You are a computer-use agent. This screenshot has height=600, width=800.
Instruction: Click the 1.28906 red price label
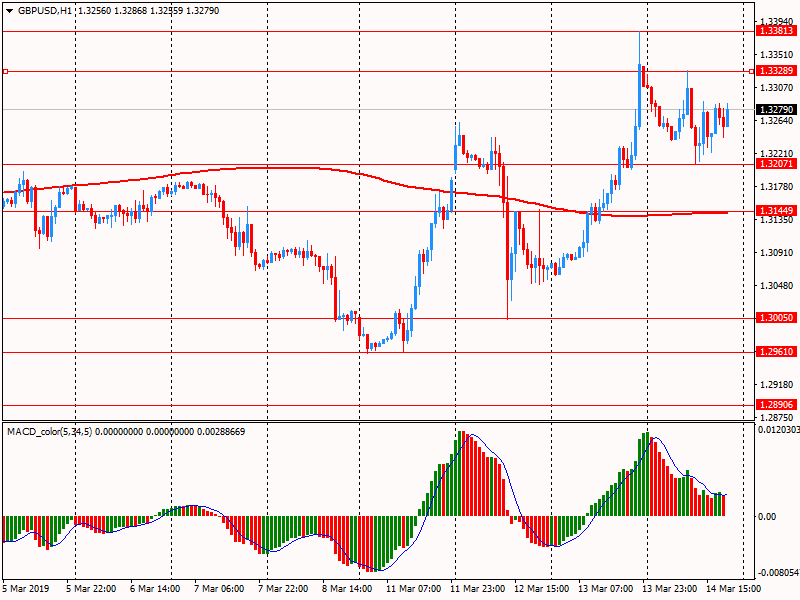(776, 405)
